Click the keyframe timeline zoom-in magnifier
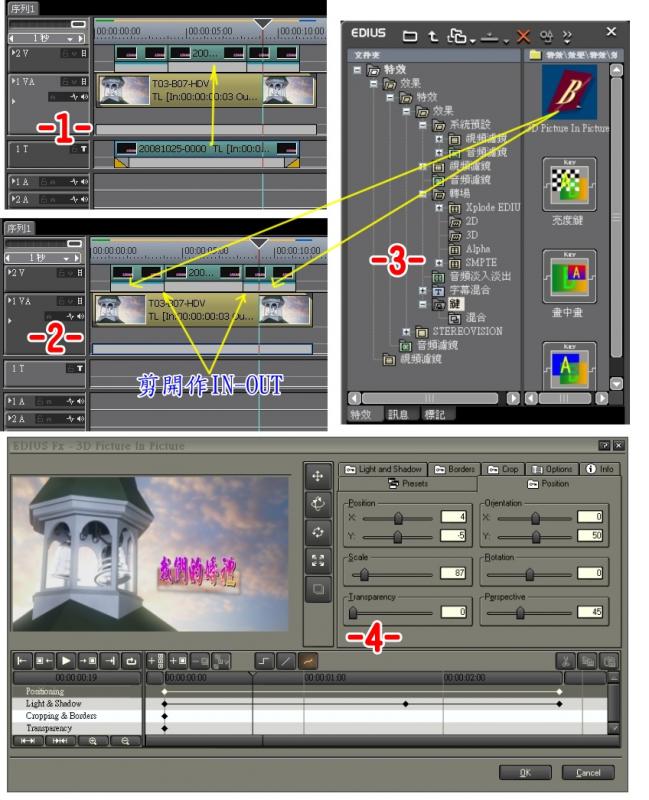 tap(92, 741)
